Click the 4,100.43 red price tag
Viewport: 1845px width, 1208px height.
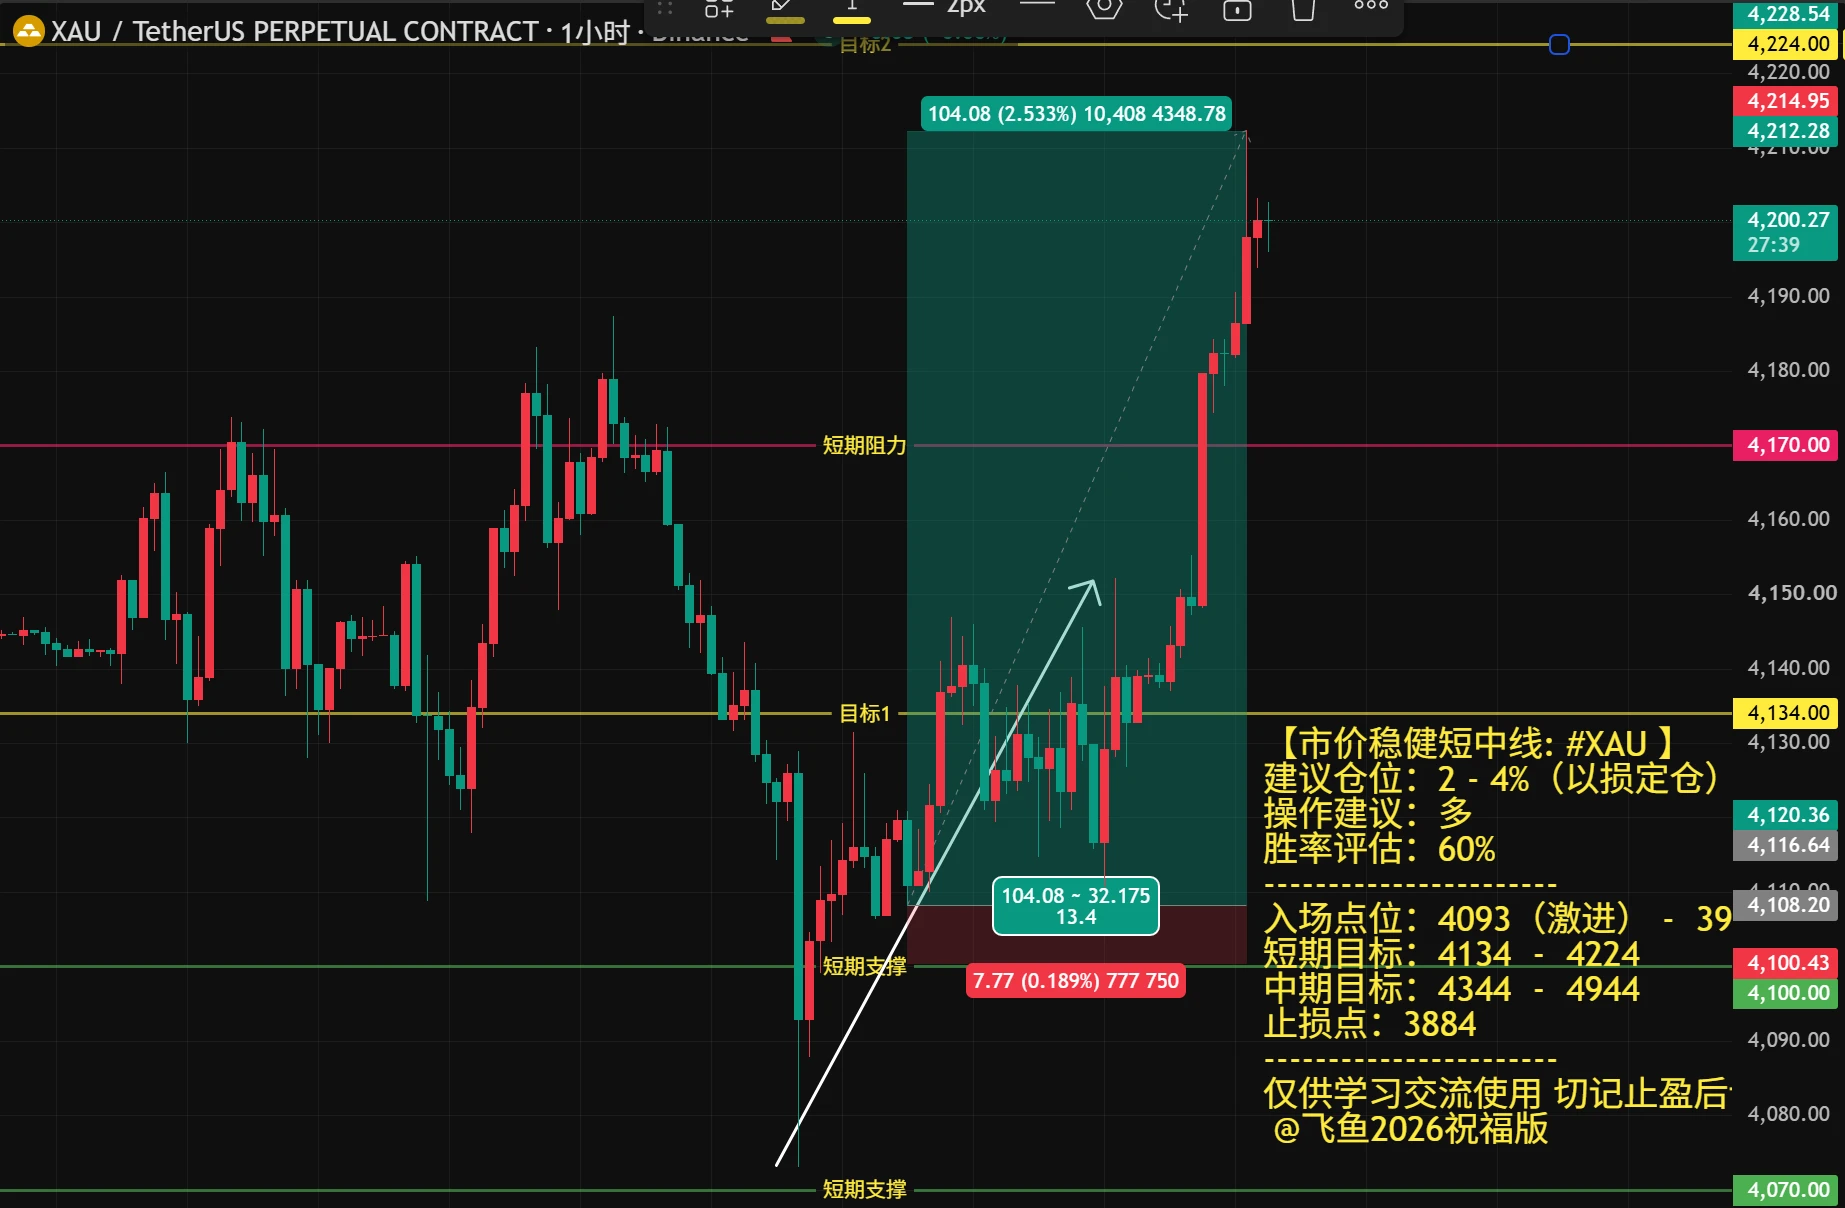point(1785,963)
